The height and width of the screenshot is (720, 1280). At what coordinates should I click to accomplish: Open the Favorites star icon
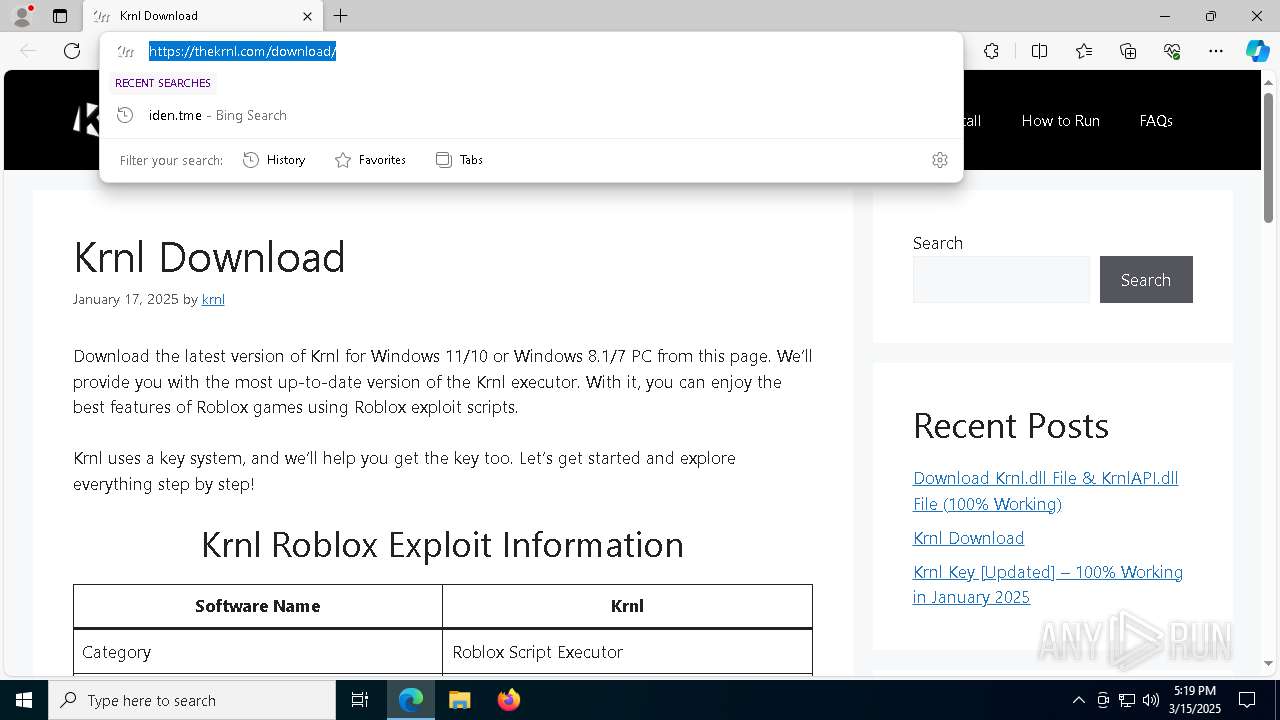pos(1084,51)
